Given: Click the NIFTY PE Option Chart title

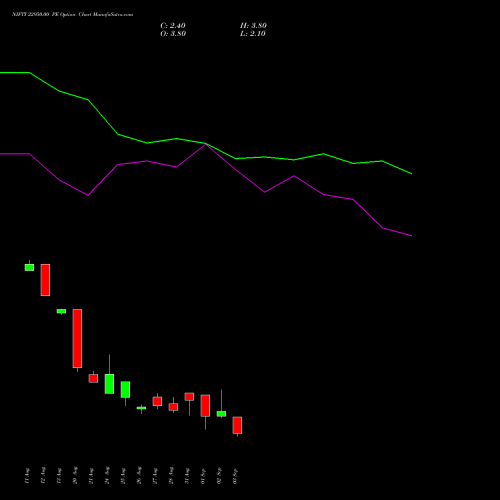Looking at the screenshot, I should pyautogui.click(x=72, y=14).
